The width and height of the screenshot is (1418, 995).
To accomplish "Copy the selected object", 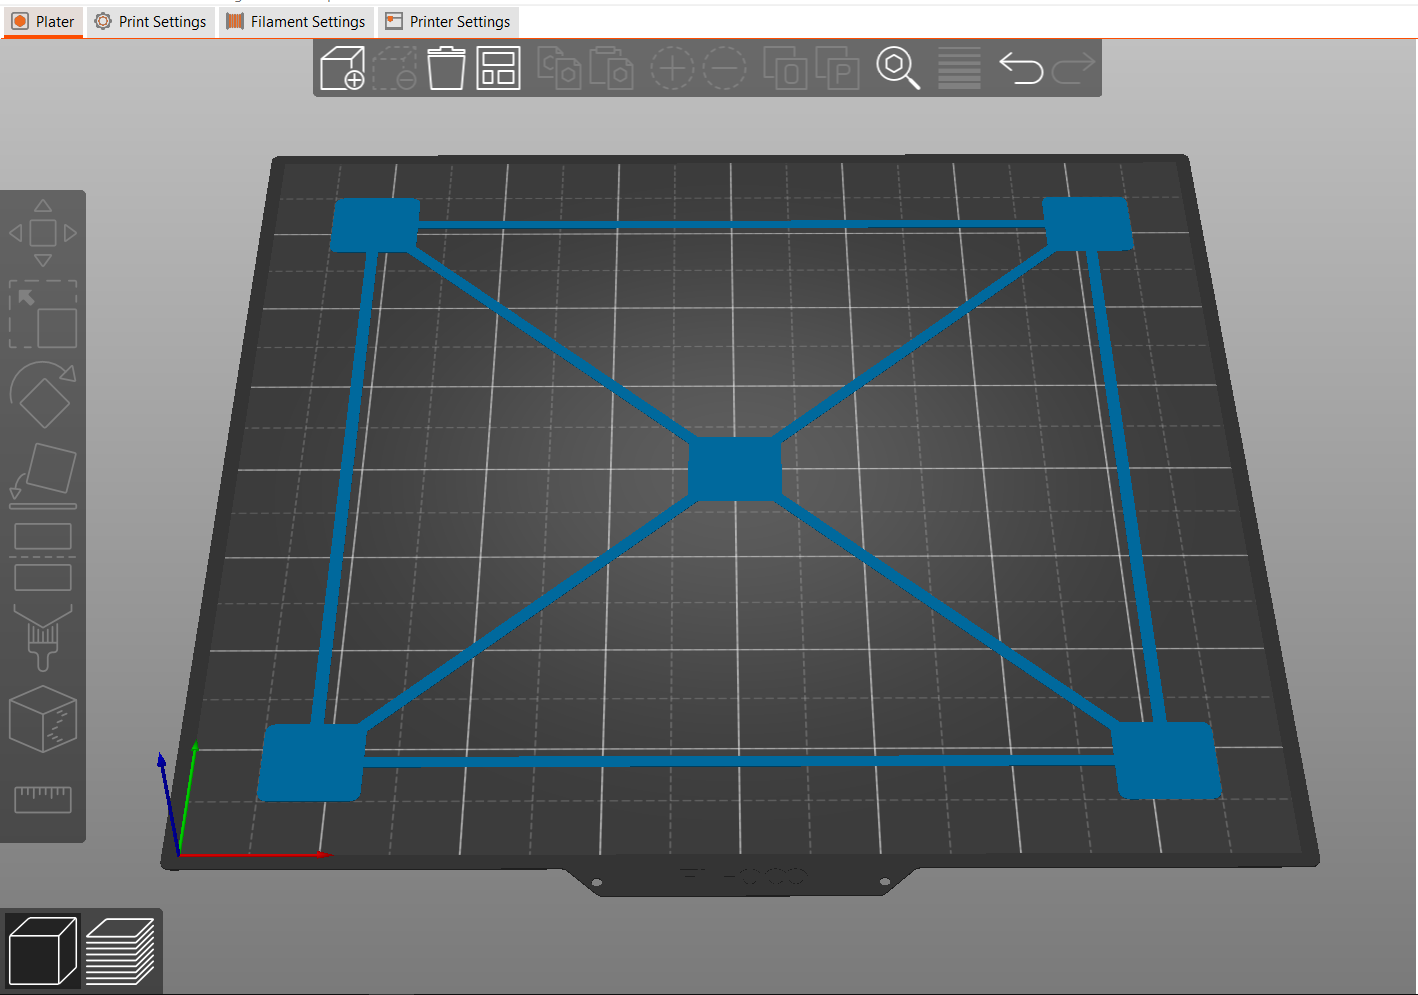I will (559, 68).
